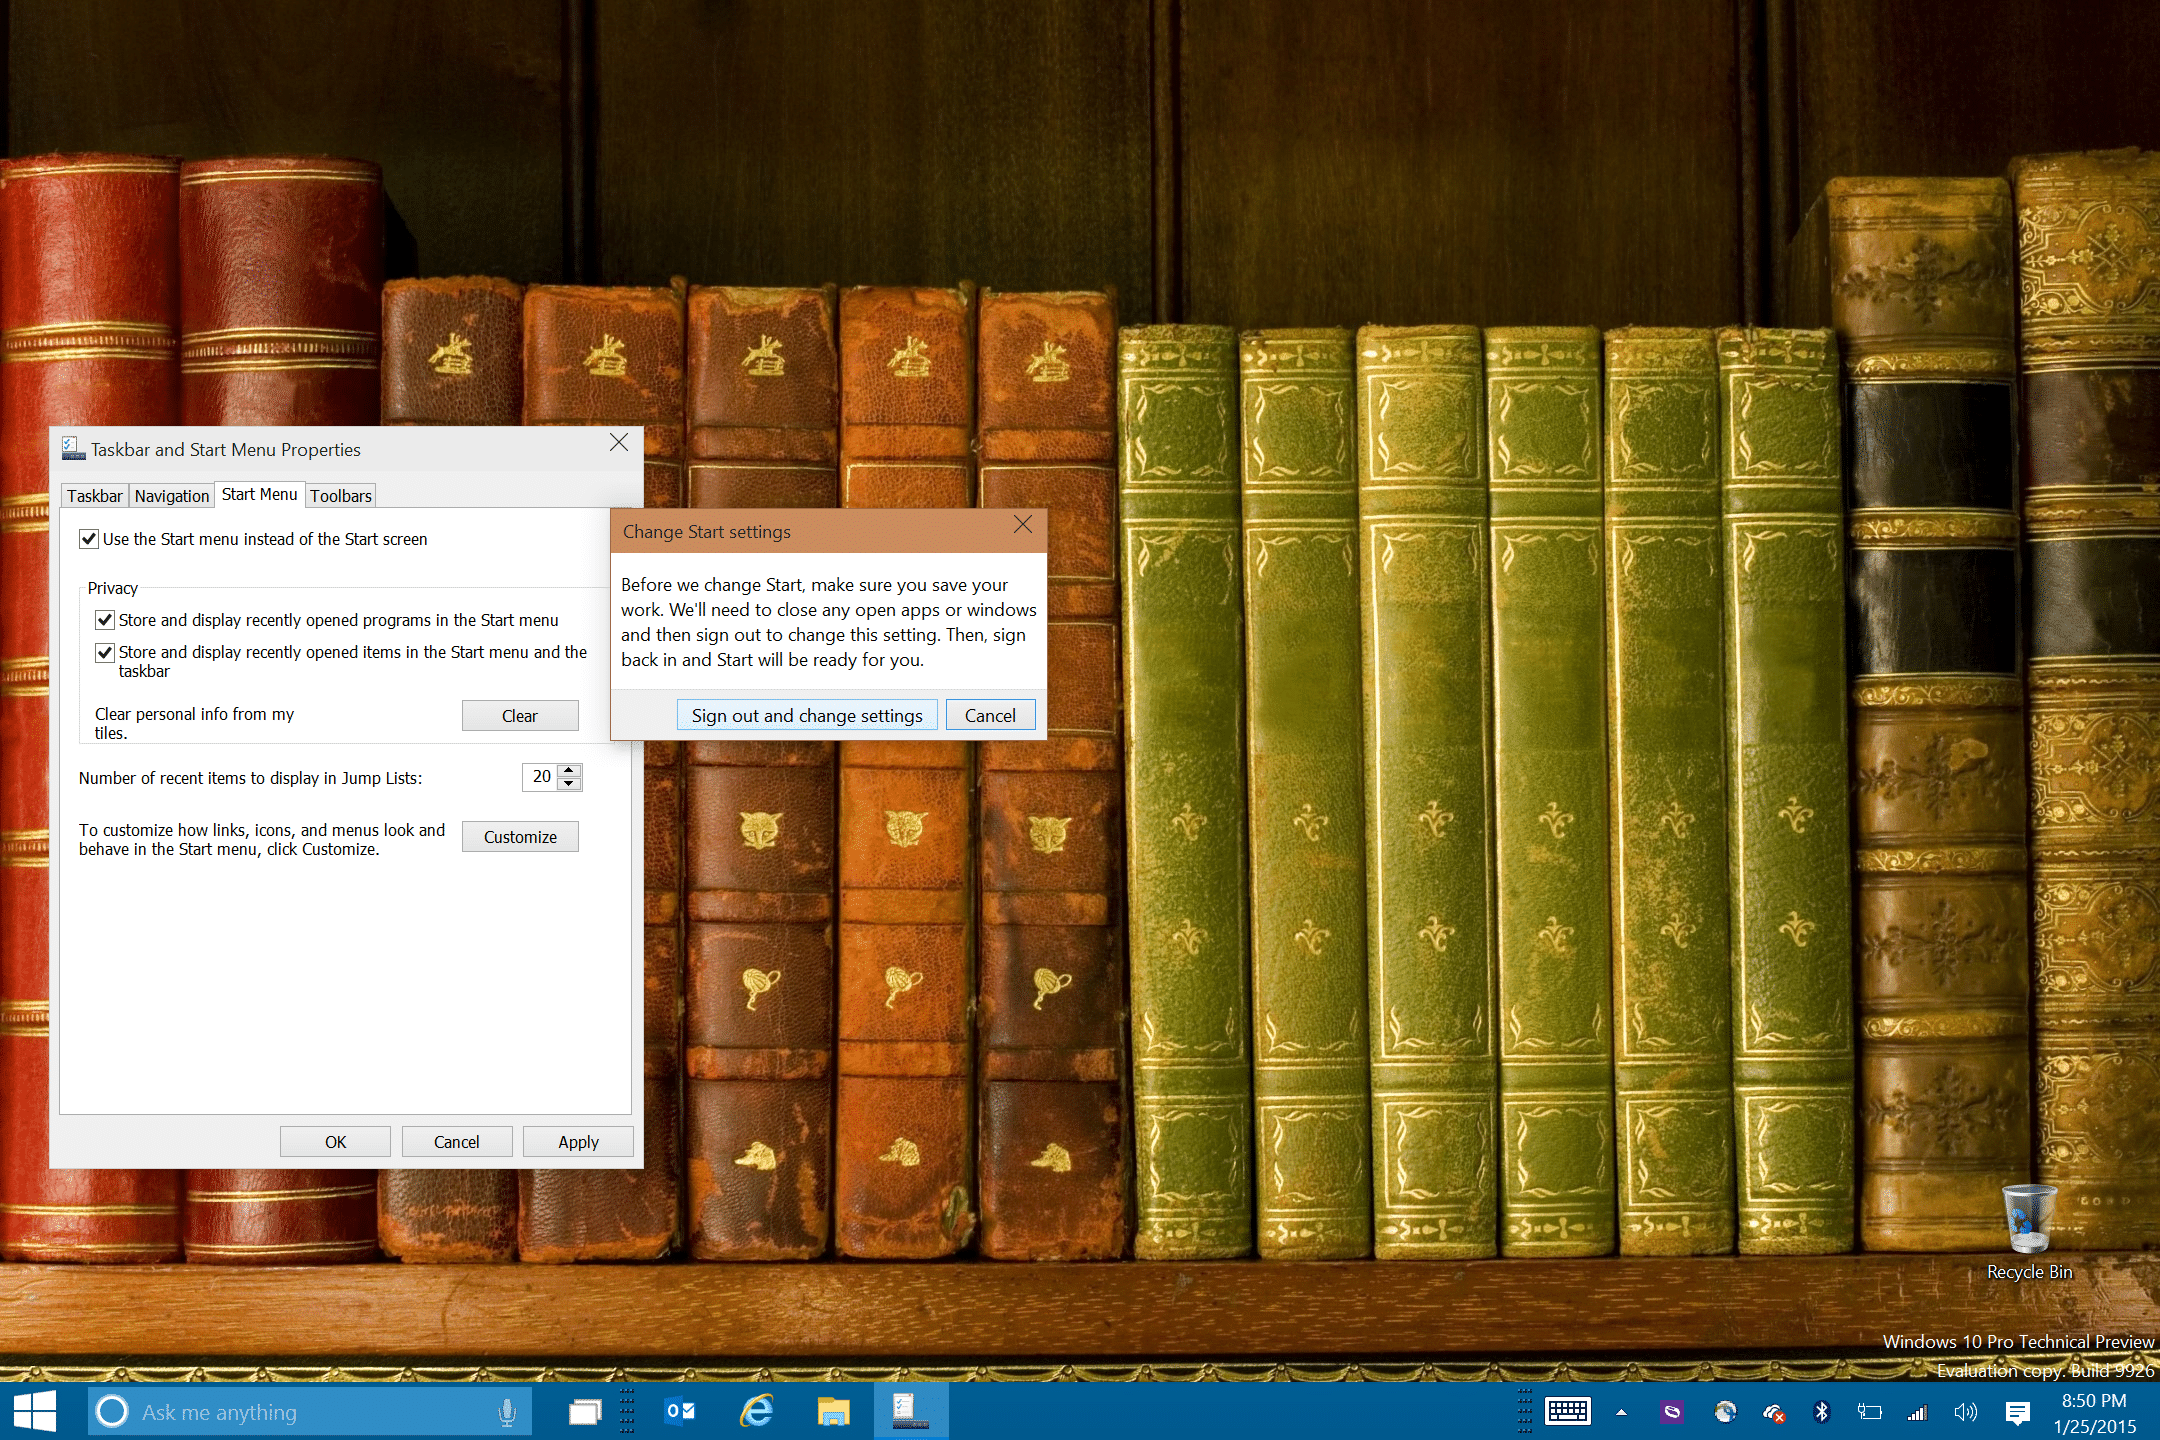Viewport: 2160px width, 1440px height.
Task: Show hidden tray icons arrow
Action: [x=1621, y=1413]
